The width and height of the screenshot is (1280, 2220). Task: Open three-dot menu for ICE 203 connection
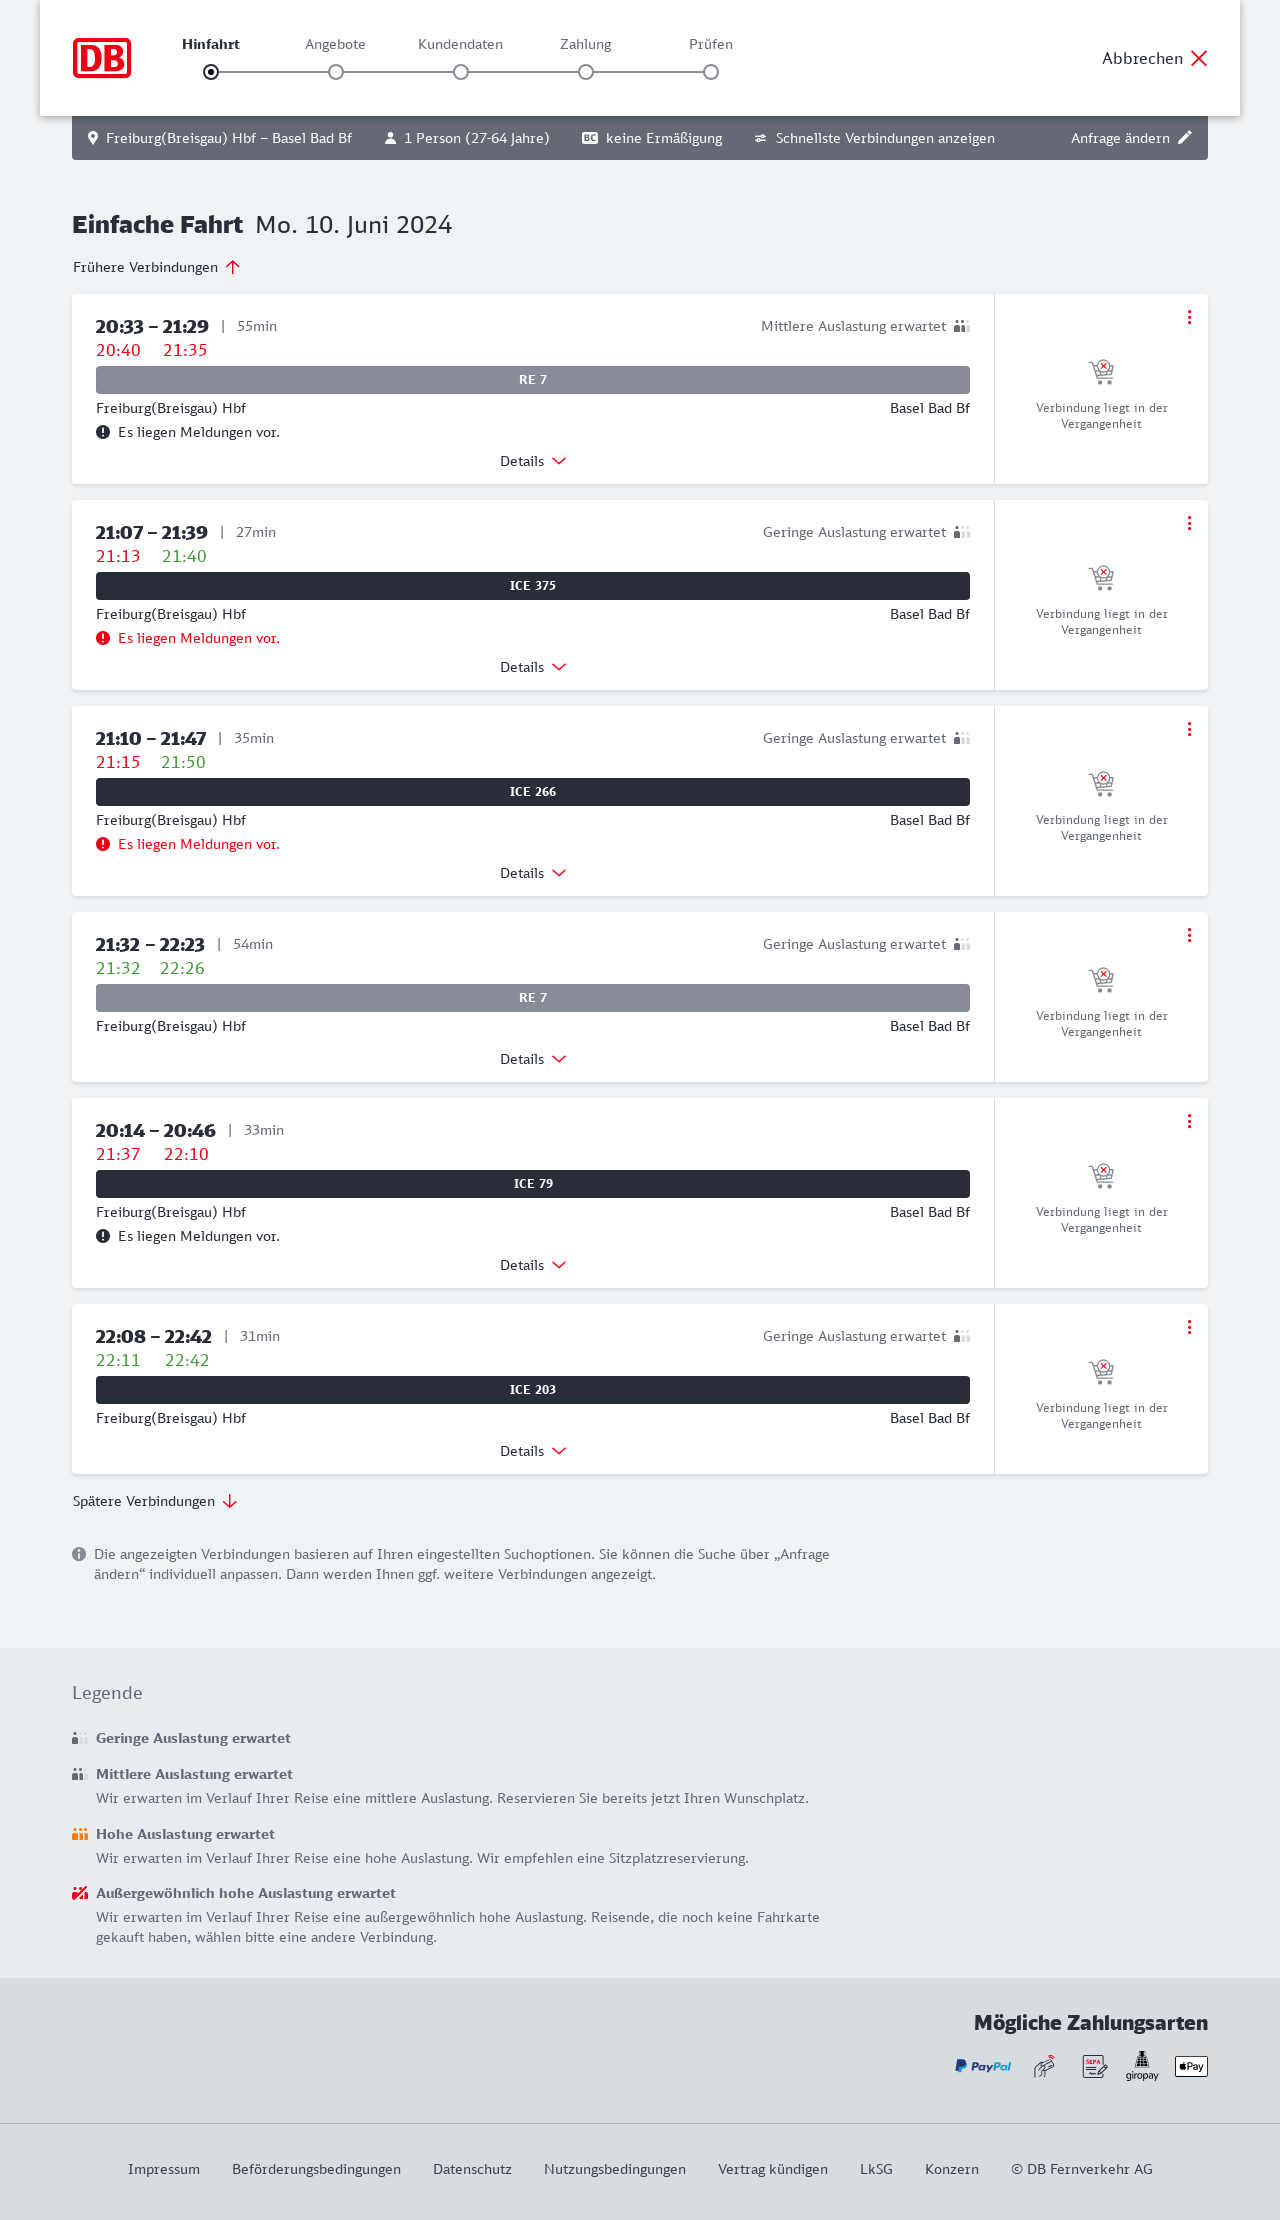click(1189, 1327)
